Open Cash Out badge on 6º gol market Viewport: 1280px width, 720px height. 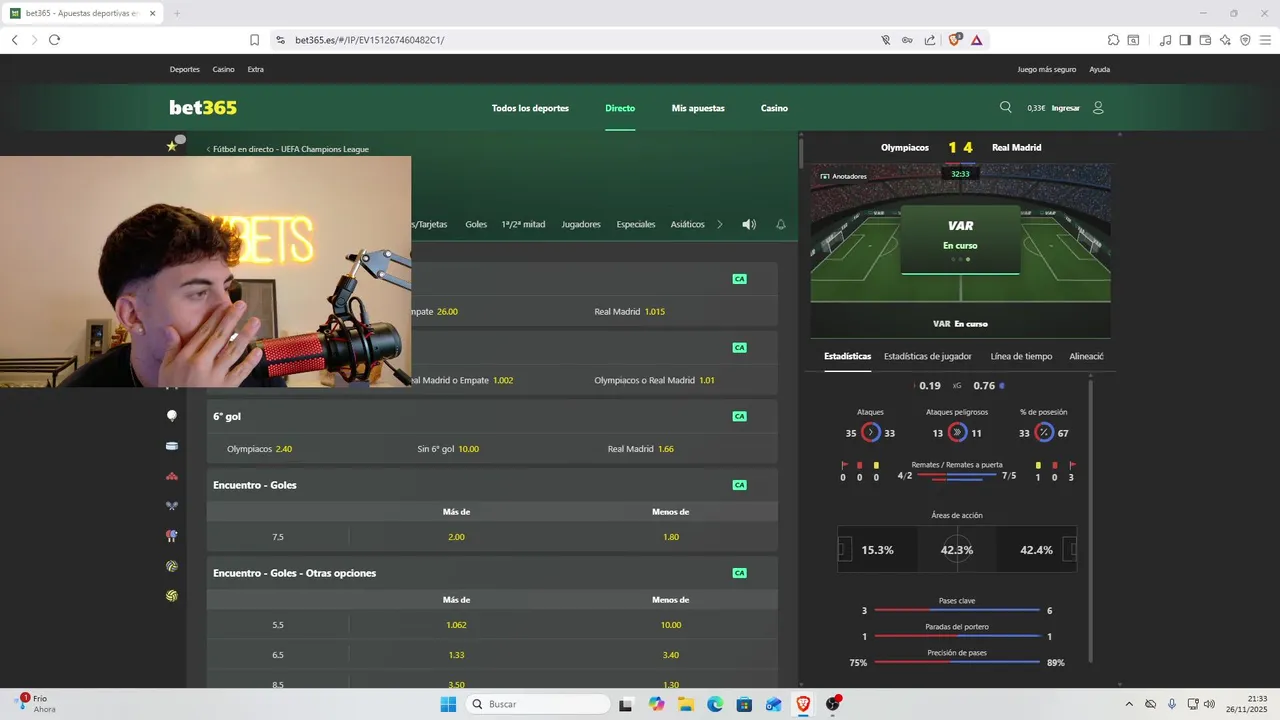click(x=739, y=416)
